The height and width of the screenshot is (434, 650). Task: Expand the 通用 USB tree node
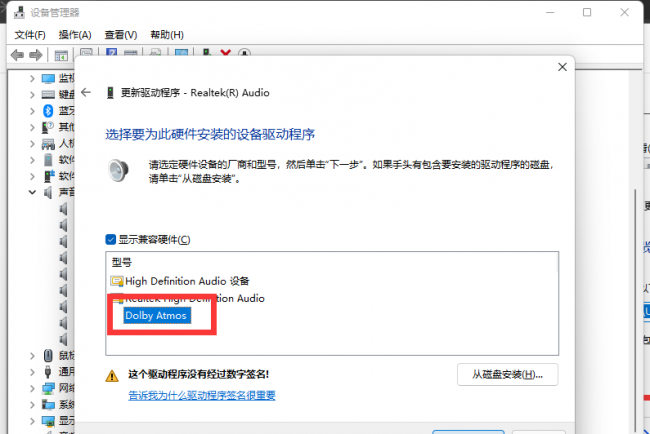[32, 372]
